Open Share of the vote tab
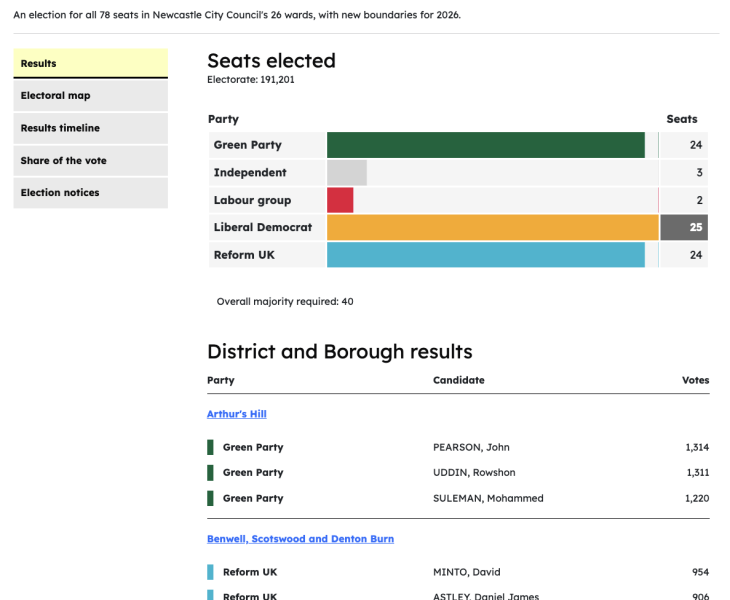Viewport: 730px width, 600px height. [90, 161]
